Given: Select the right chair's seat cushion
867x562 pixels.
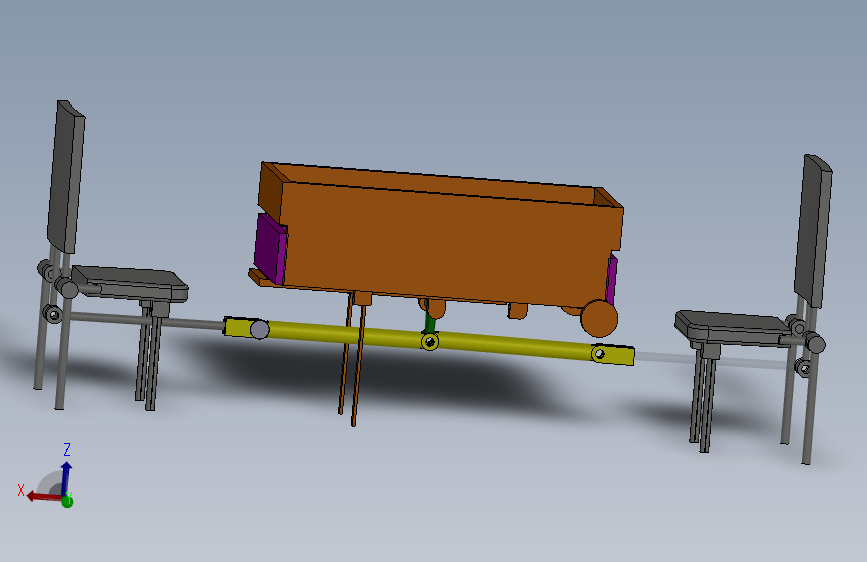Looking at the screenshot, I should [x=733, y=329].
